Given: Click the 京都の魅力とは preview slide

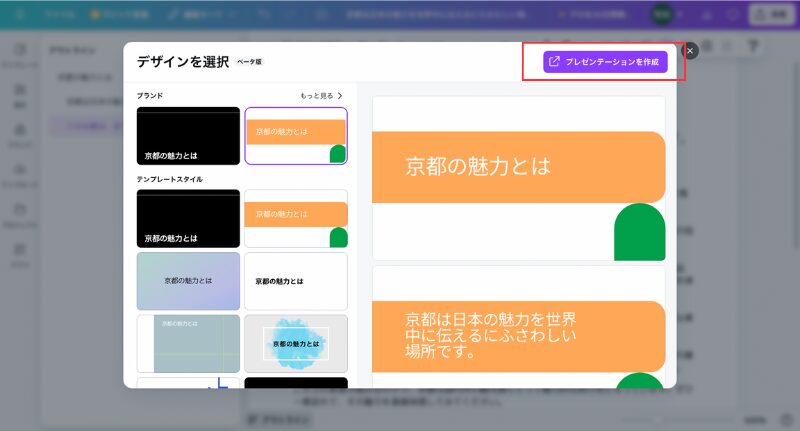Looking at the screenshot, I should pyautogui.click(x=518, y=178).
